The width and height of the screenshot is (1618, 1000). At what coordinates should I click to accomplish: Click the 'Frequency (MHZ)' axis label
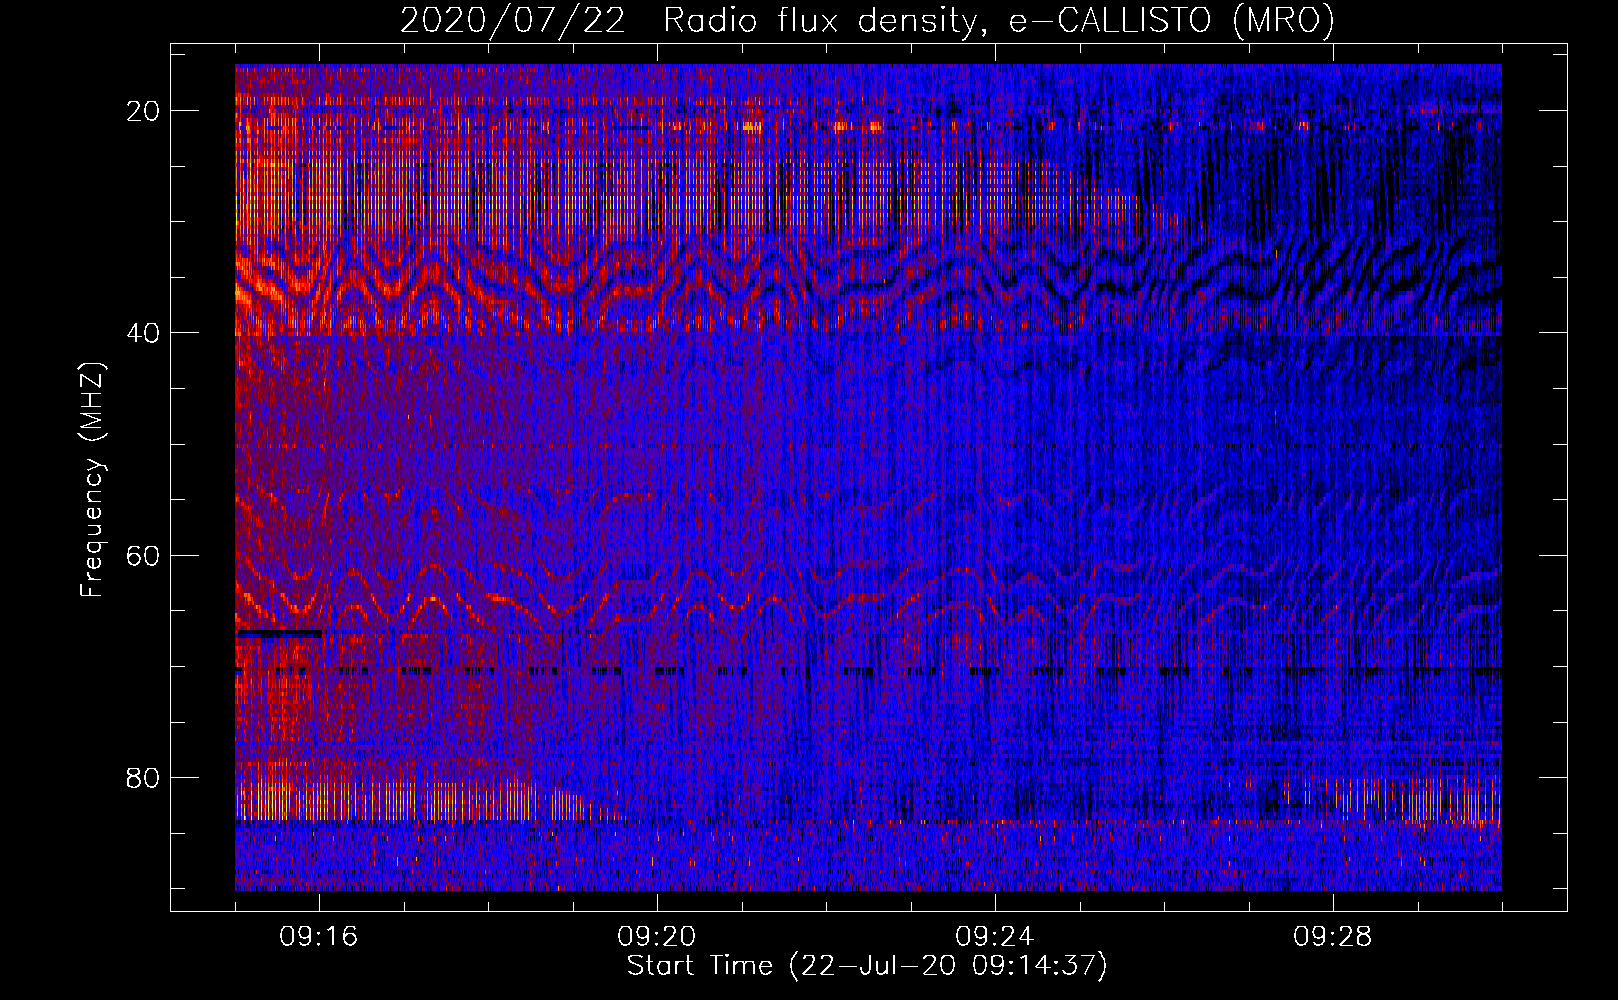click(92, 480)
